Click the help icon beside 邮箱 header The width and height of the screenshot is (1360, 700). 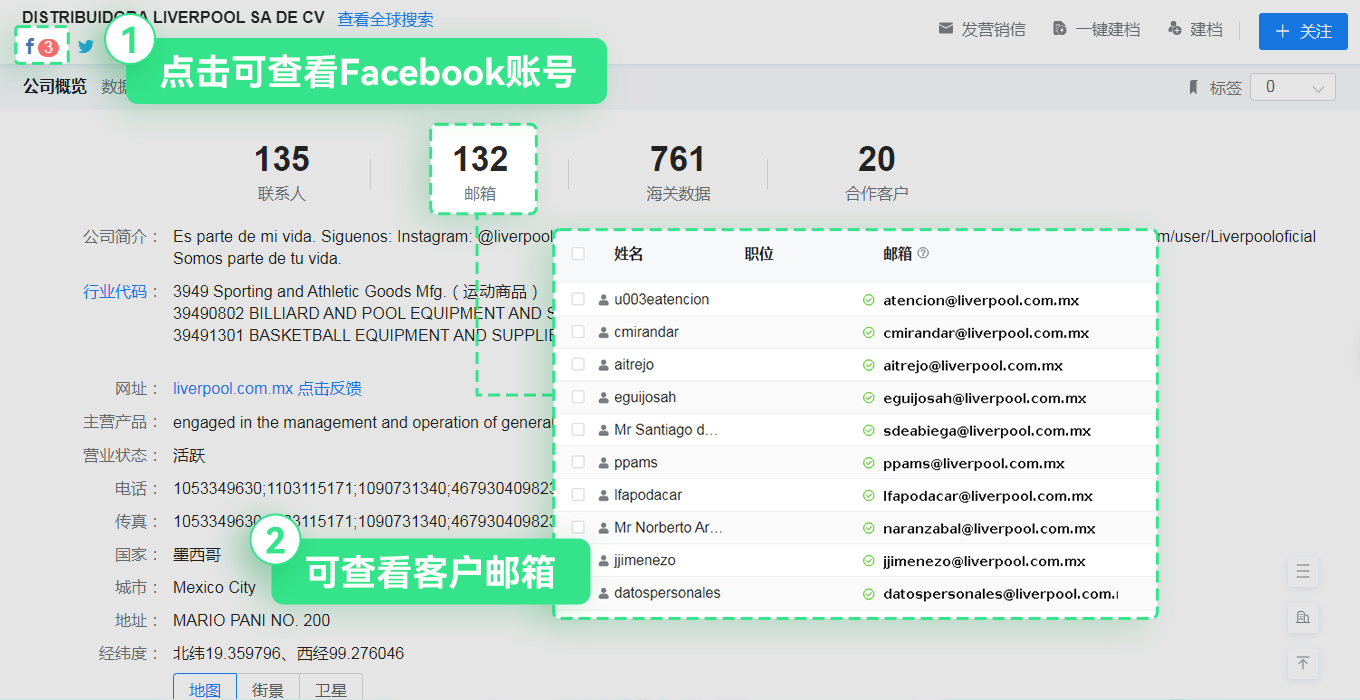click(923, 254)
